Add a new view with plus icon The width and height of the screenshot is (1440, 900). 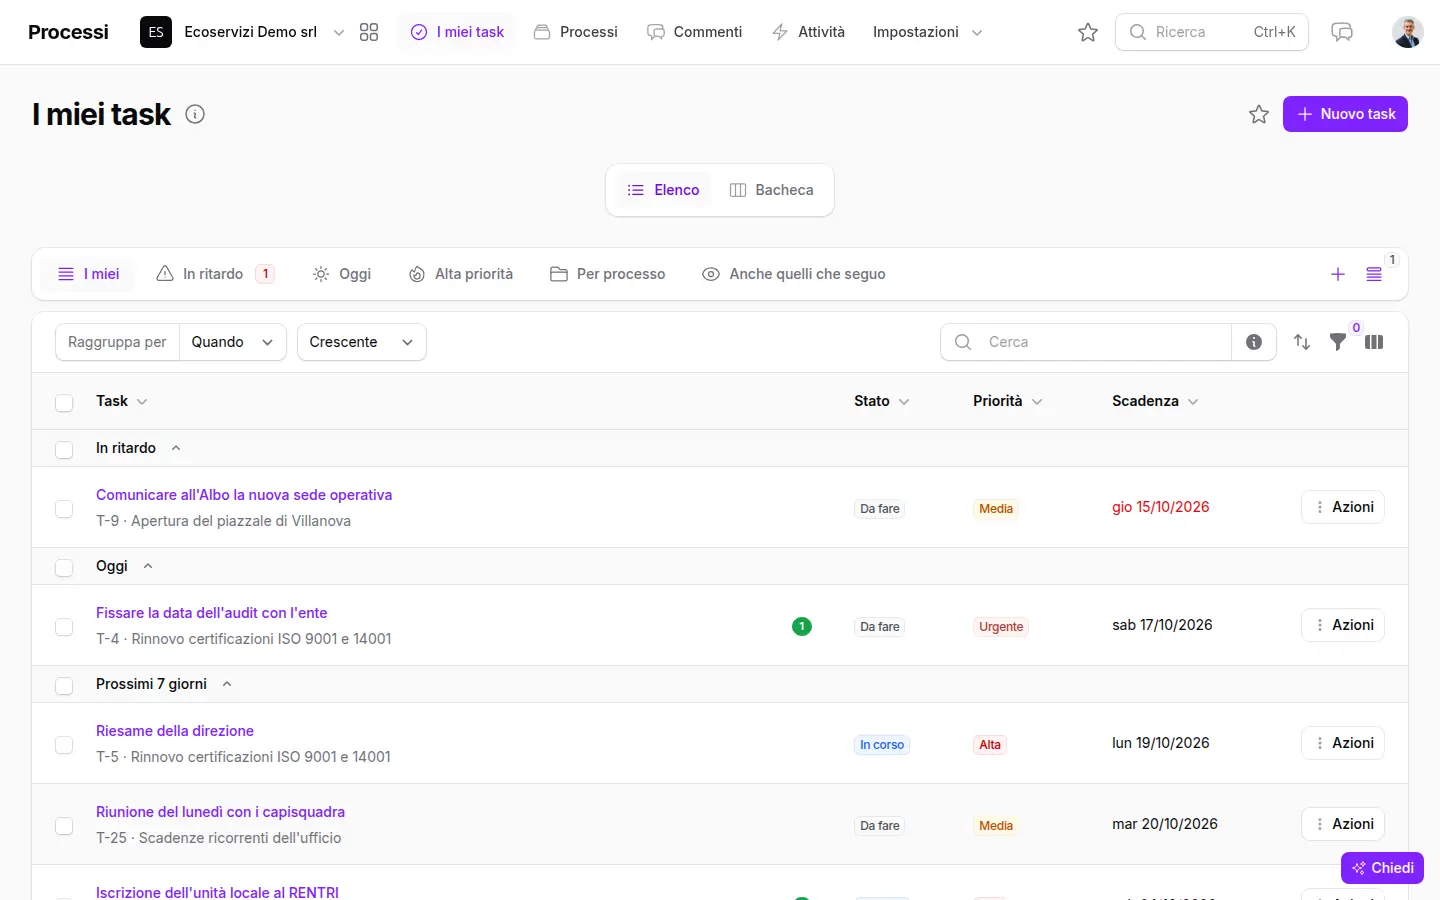(1338, 274)
